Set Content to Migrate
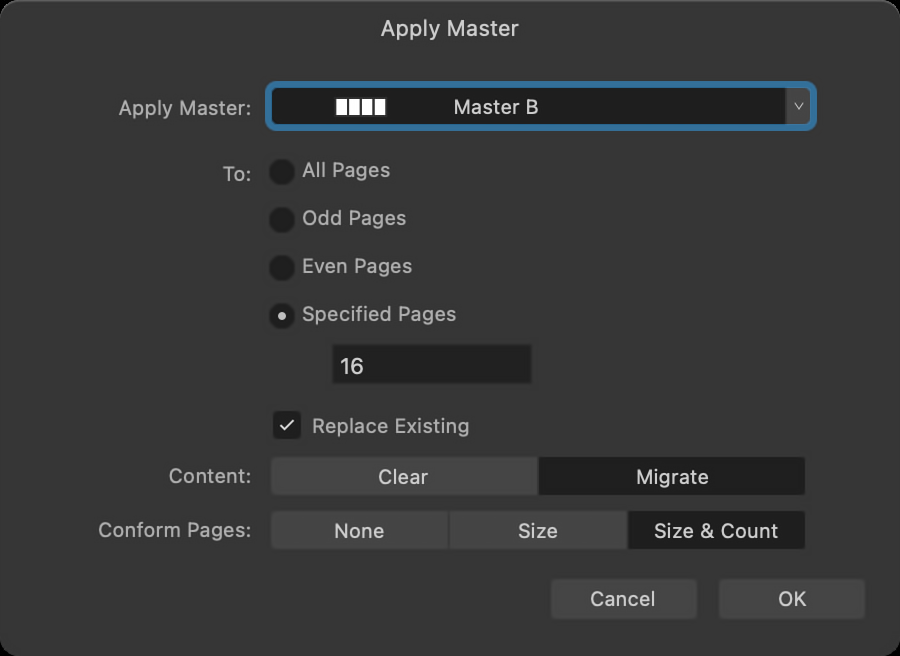The height and width of the screenshot is (656, 900). 671,477
